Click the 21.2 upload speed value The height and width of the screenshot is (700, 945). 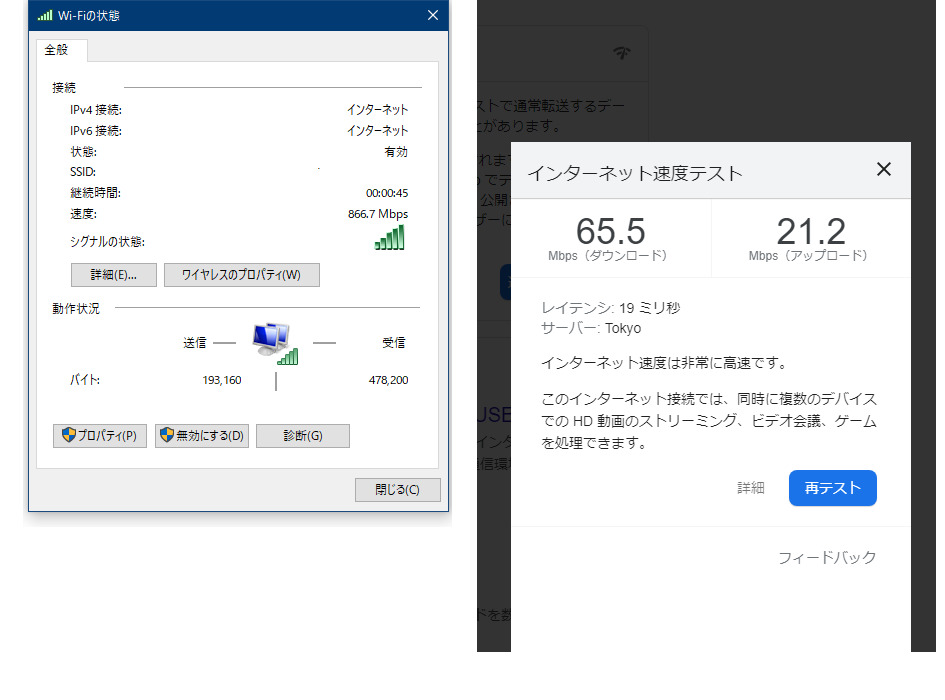(811, 232)
